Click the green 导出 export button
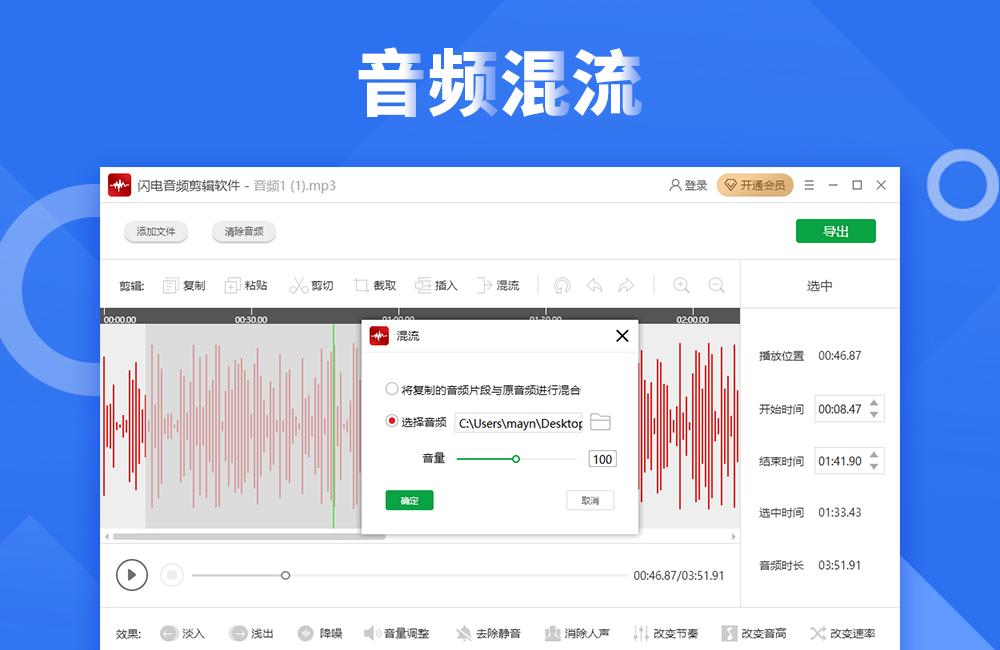 pyautogui.click(x=835, y=231)
